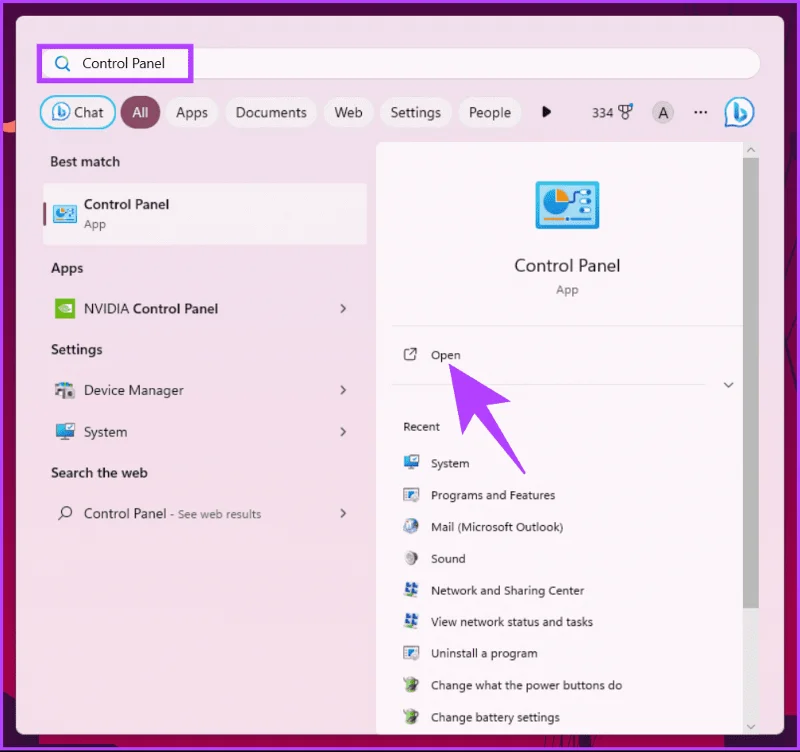Open Change what the power buttons do
This screenshot has width=800, height=752.
(x=527, y=685)
